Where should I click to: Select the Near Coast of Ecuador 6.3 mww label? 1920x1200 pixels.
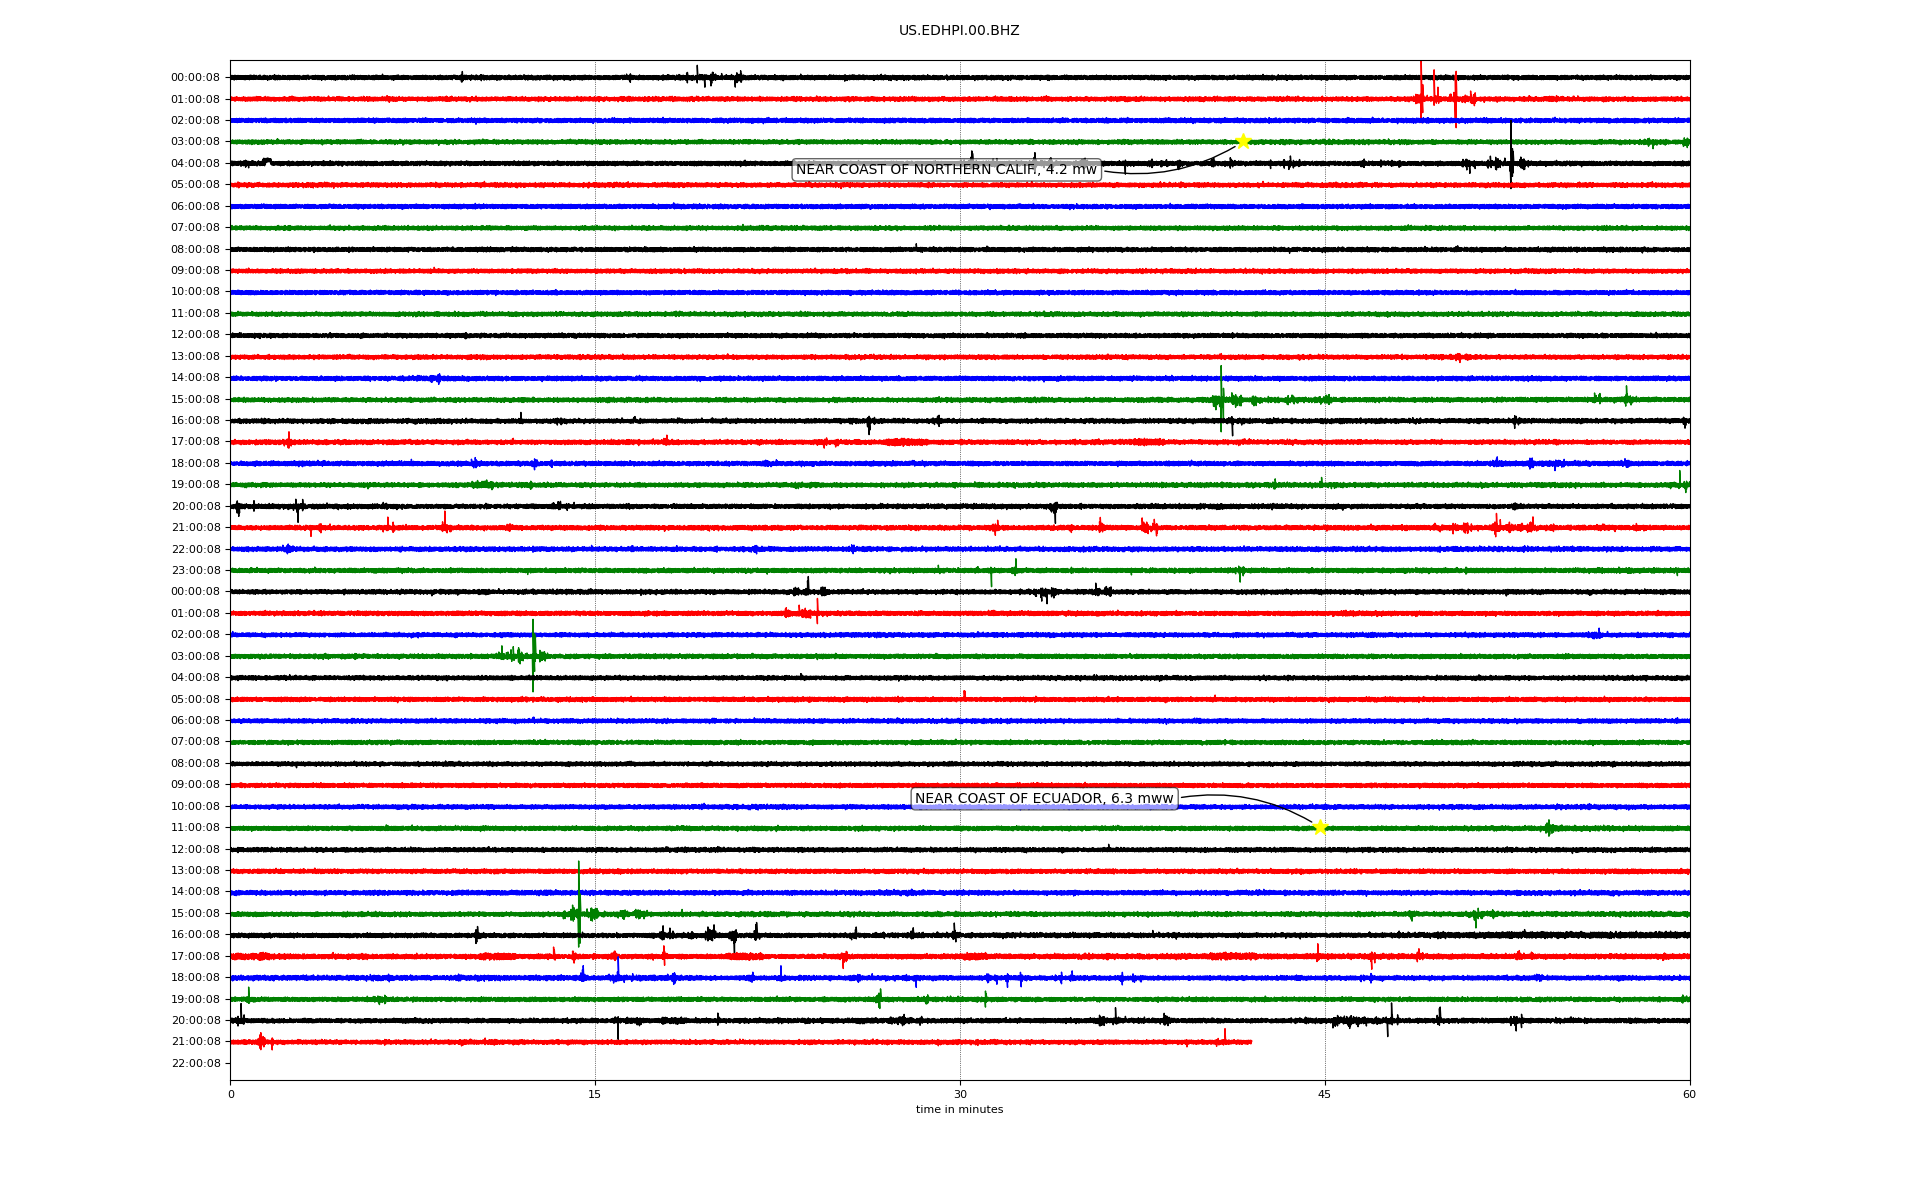[1044, 798]
